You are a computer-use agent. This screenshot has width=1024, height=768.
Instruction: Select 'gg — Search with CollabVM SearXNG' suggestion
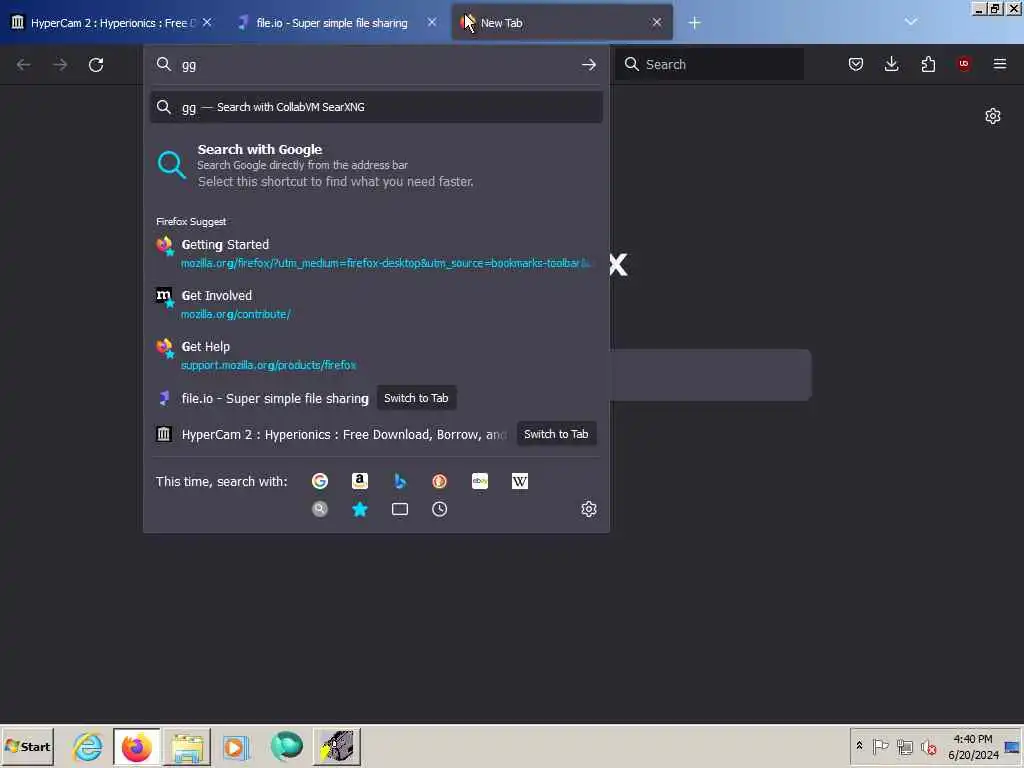376,107
